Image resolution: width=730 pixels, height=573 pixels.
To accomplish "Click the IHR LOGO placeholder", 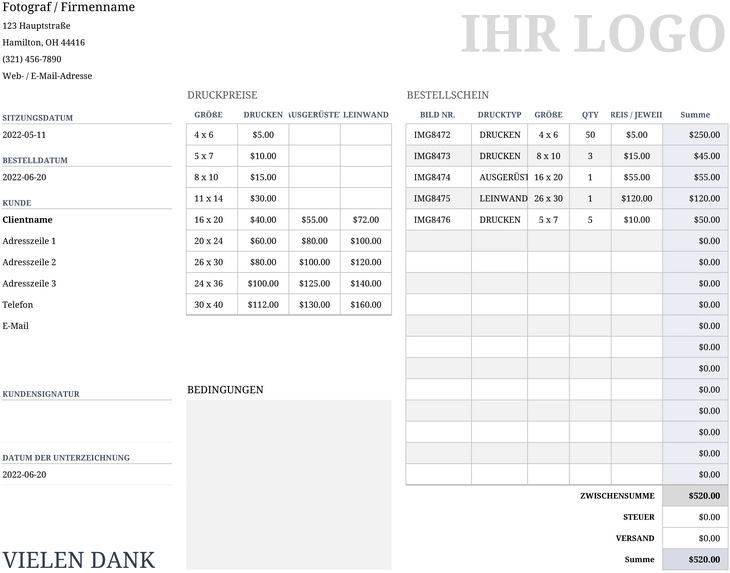I will [593, 34].
